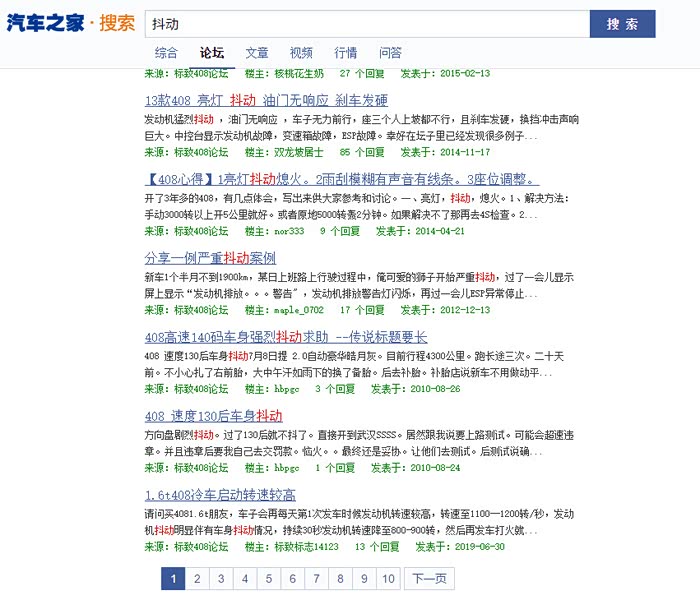The image size is (700, 600).
Task: Click the search input field containing 抖动
Action: point(366,23)
